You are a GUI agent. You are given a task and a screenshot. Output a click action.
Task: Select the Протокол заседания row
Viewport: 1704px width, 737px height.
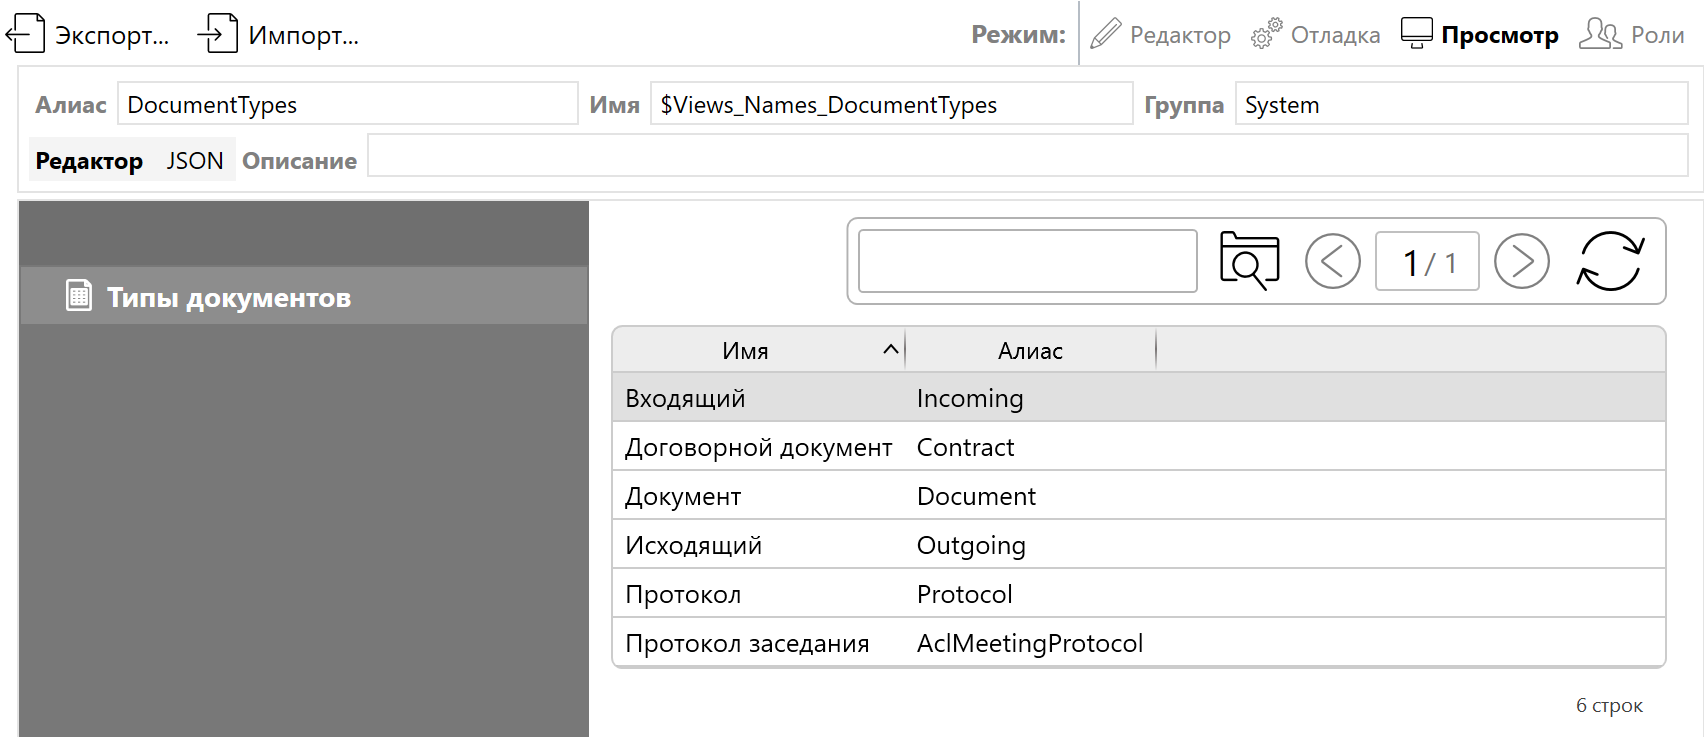747,643
